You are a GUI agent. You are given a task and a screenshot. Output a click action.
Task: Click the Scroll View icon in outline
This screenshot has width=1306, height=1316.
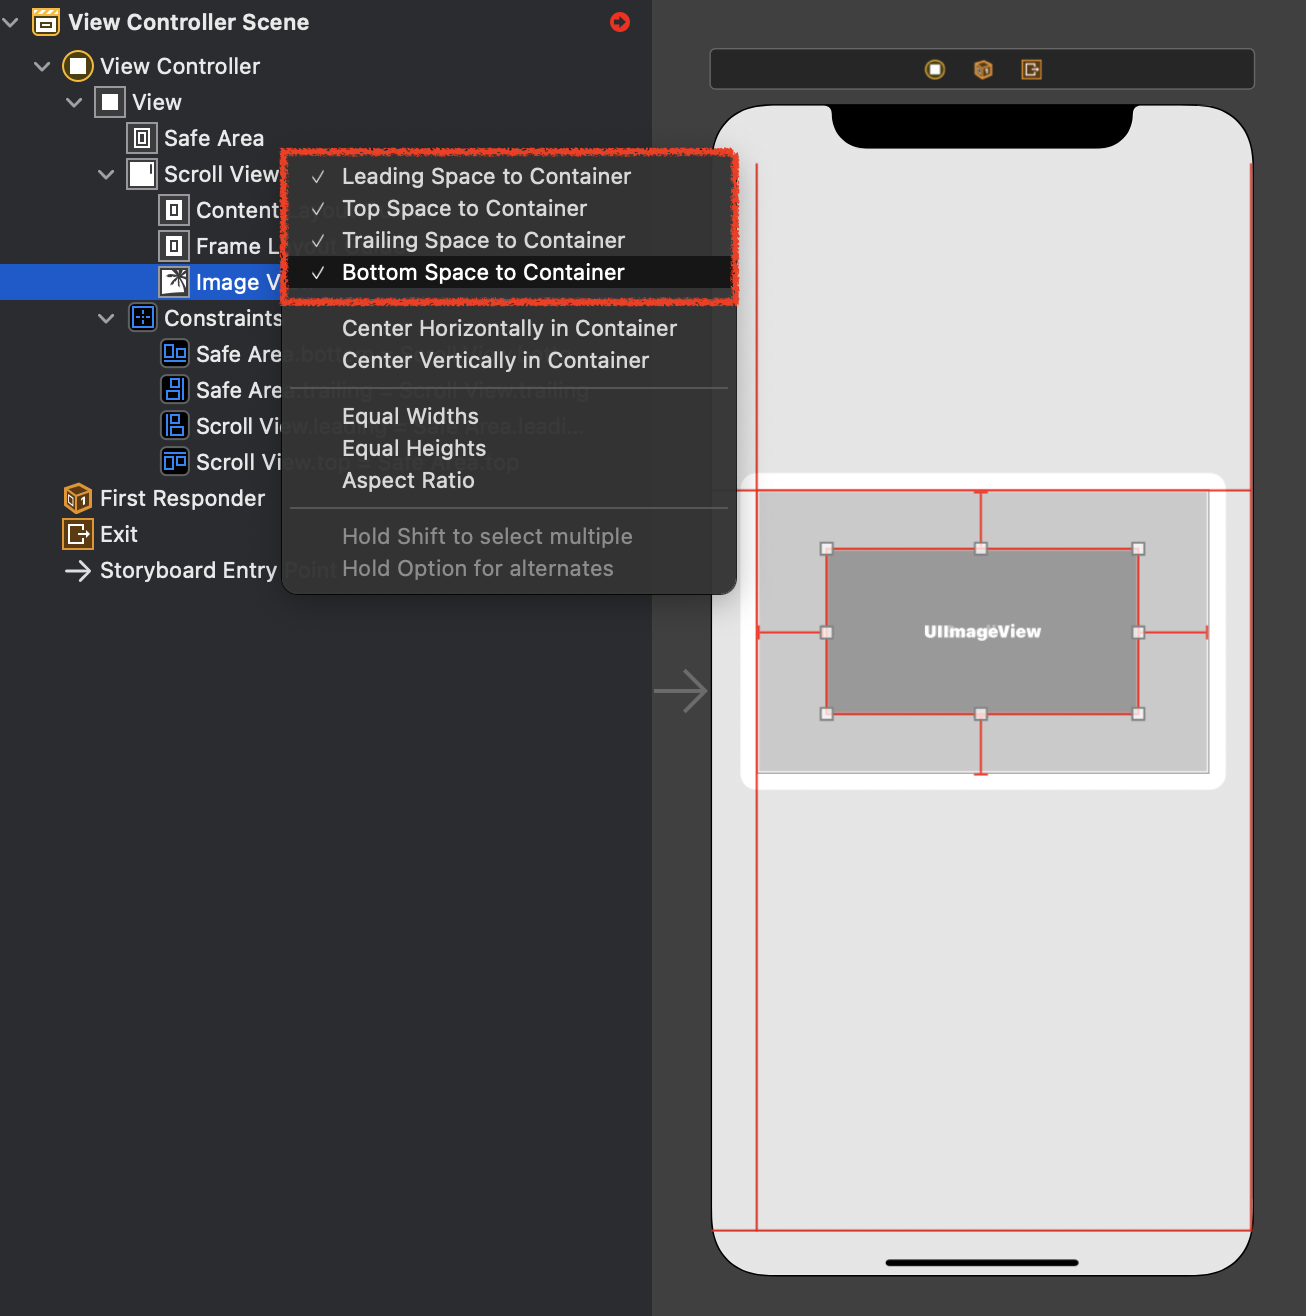142,174
